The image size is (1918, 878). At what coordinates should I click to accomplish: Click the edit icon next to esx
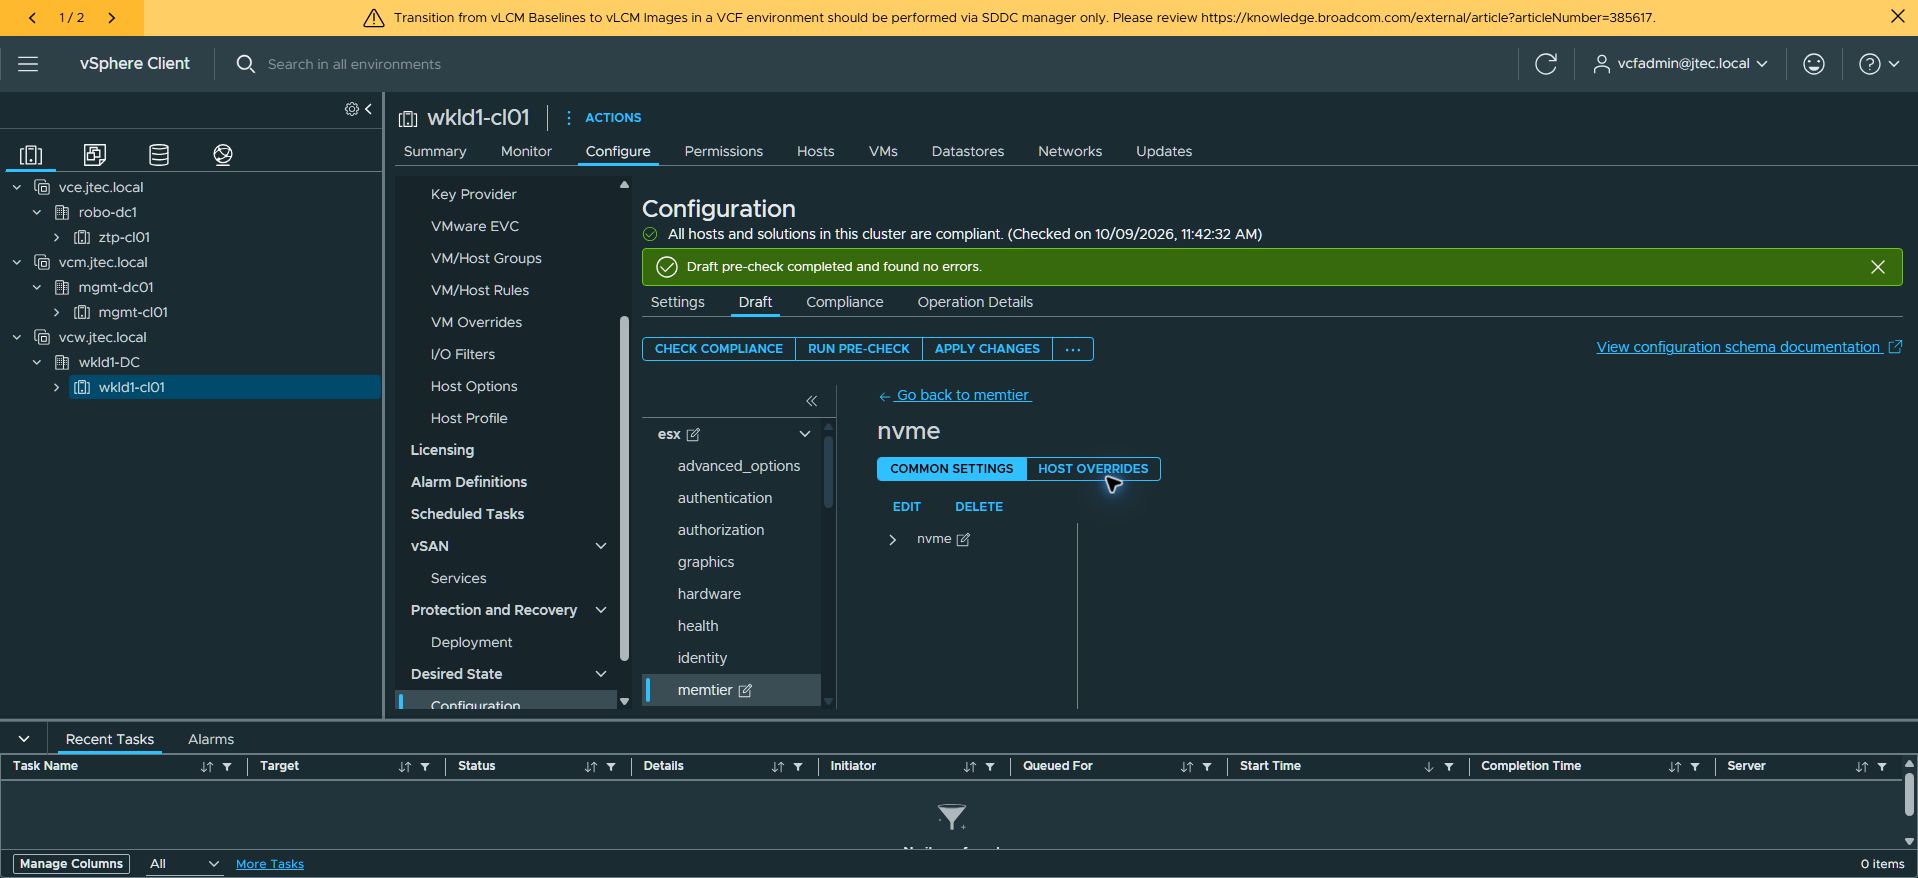point(693,434)
